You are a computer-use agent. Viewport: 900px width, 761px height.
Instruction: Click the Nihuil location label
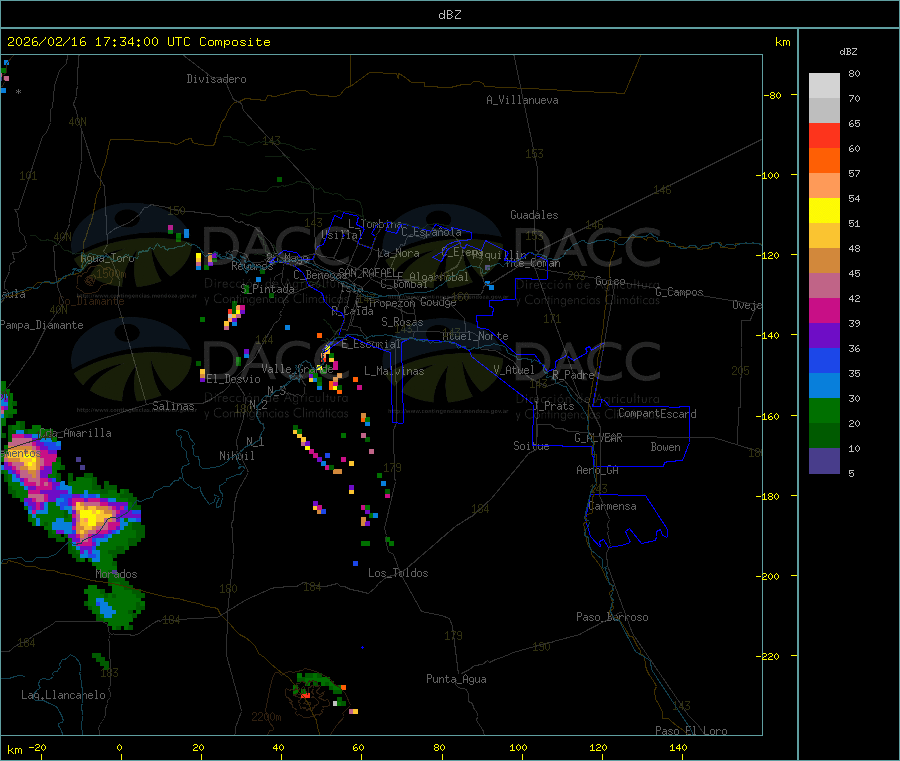click(236, 456)
